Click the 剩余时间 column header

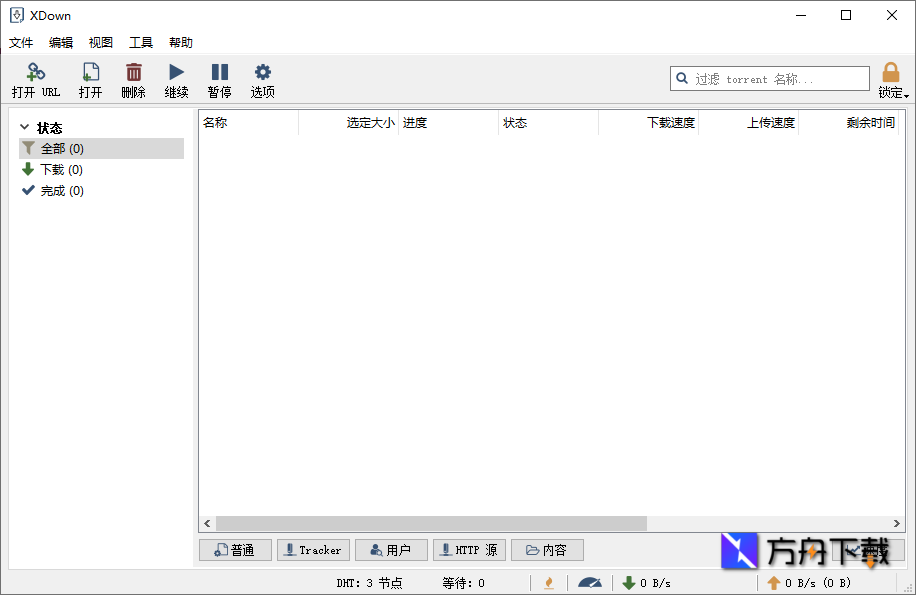[x=872, y=122]
